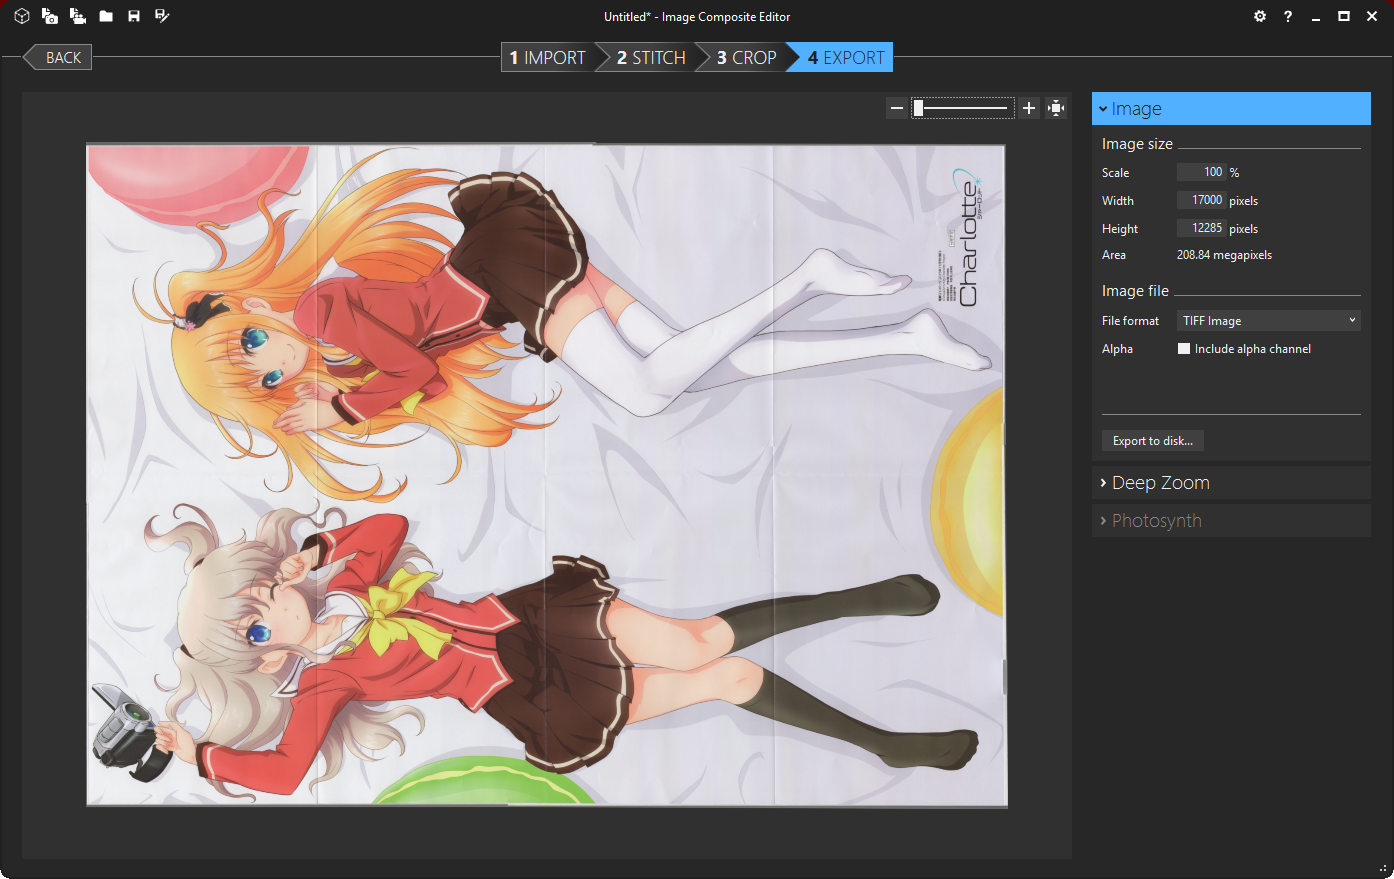Image resolution: width=1394 pixels, height=879 pixels.
Task: Click the Save As icon
Action: 162,16
